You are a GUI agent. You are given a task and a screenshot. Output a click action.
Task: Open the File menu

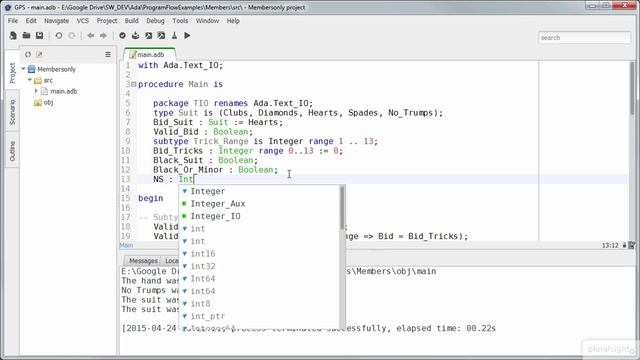[x=13, y=21]
